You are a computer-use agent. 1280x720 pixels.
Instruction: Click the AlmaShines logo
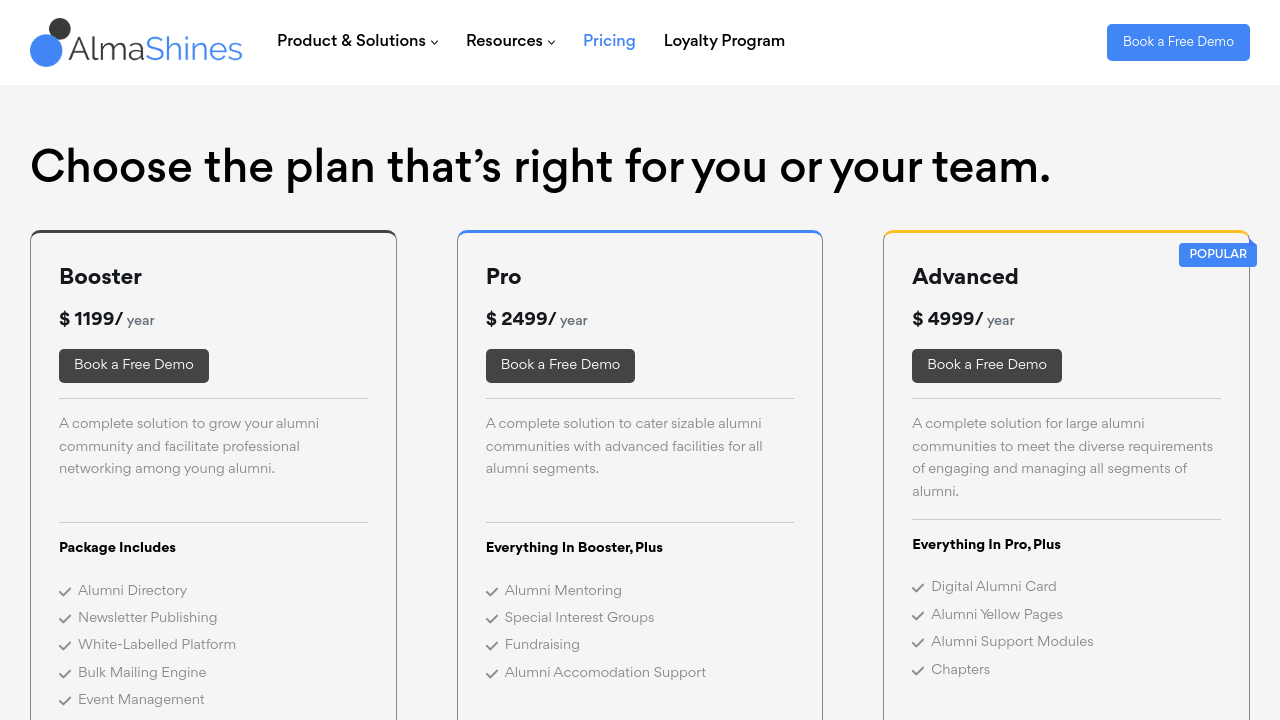tap(136, 43)
